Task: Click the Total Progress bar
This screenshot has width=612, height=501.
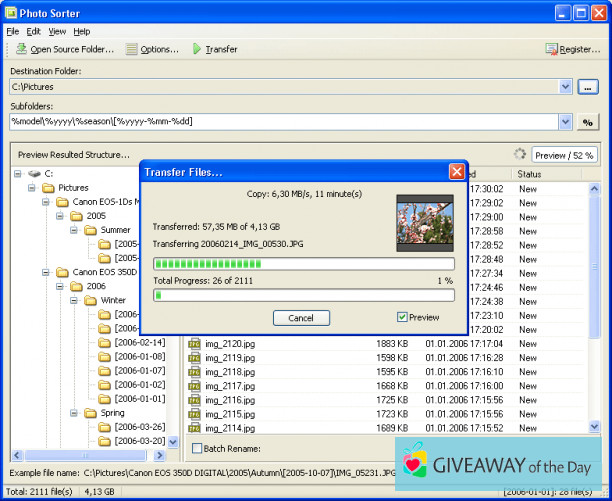Action: coord(303,295)
